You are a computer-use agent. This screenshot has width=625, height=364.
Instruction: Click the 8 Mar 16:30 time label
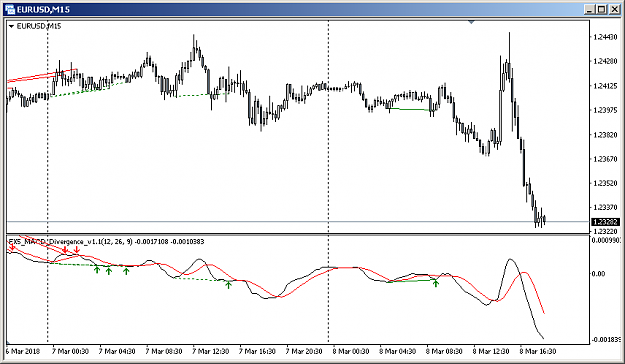tap(538, 351)
